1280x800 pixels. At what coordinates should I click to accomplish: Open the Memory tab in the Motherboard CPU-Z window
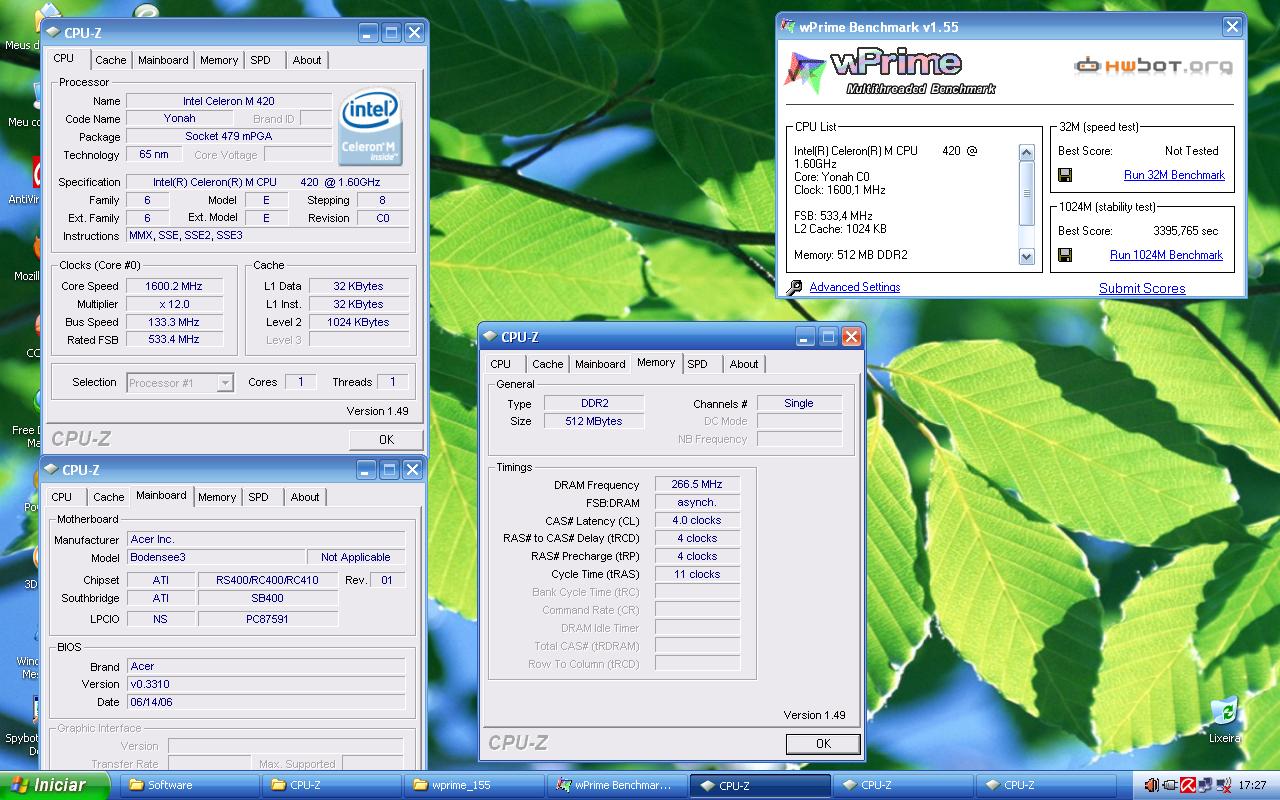pos(217,497)
